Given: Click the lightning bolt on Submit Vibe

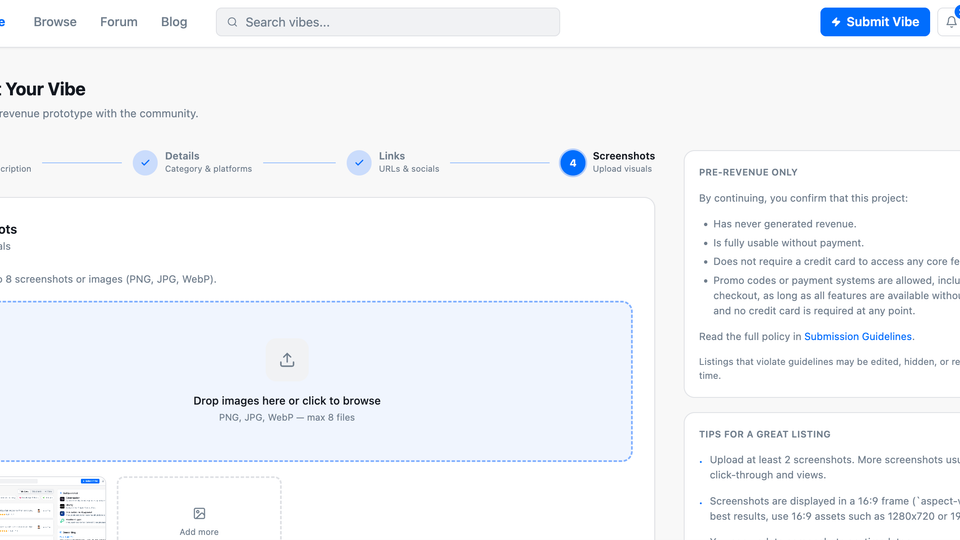Looking at the screenshot, I should 836,22.
